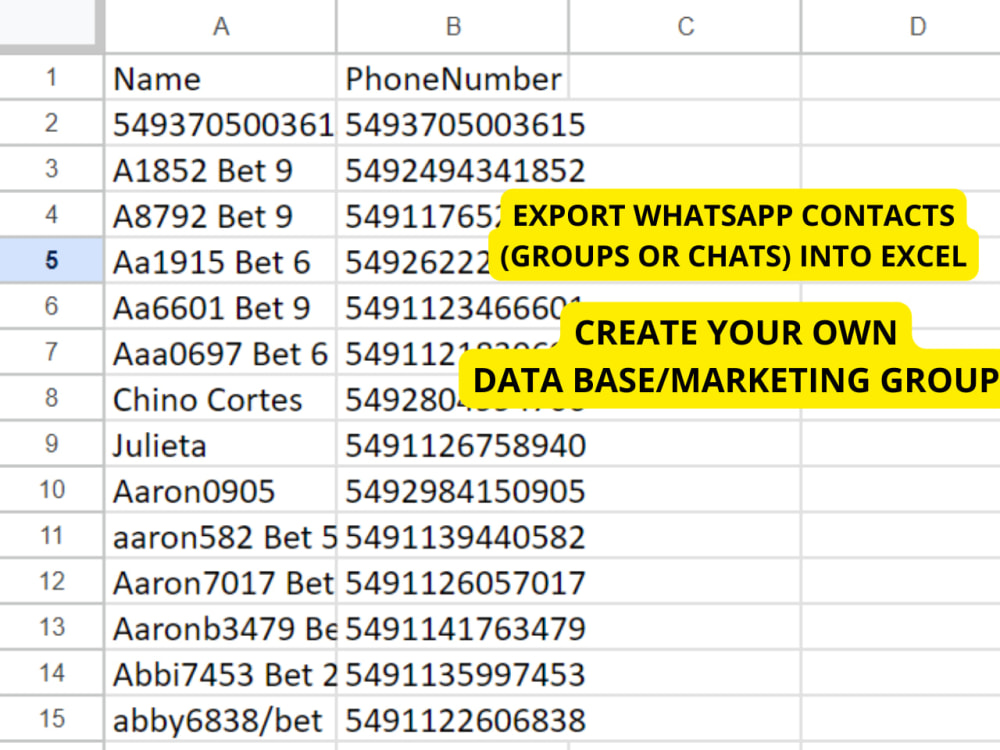
Task: Select column header A
Action: click(220, 26)
